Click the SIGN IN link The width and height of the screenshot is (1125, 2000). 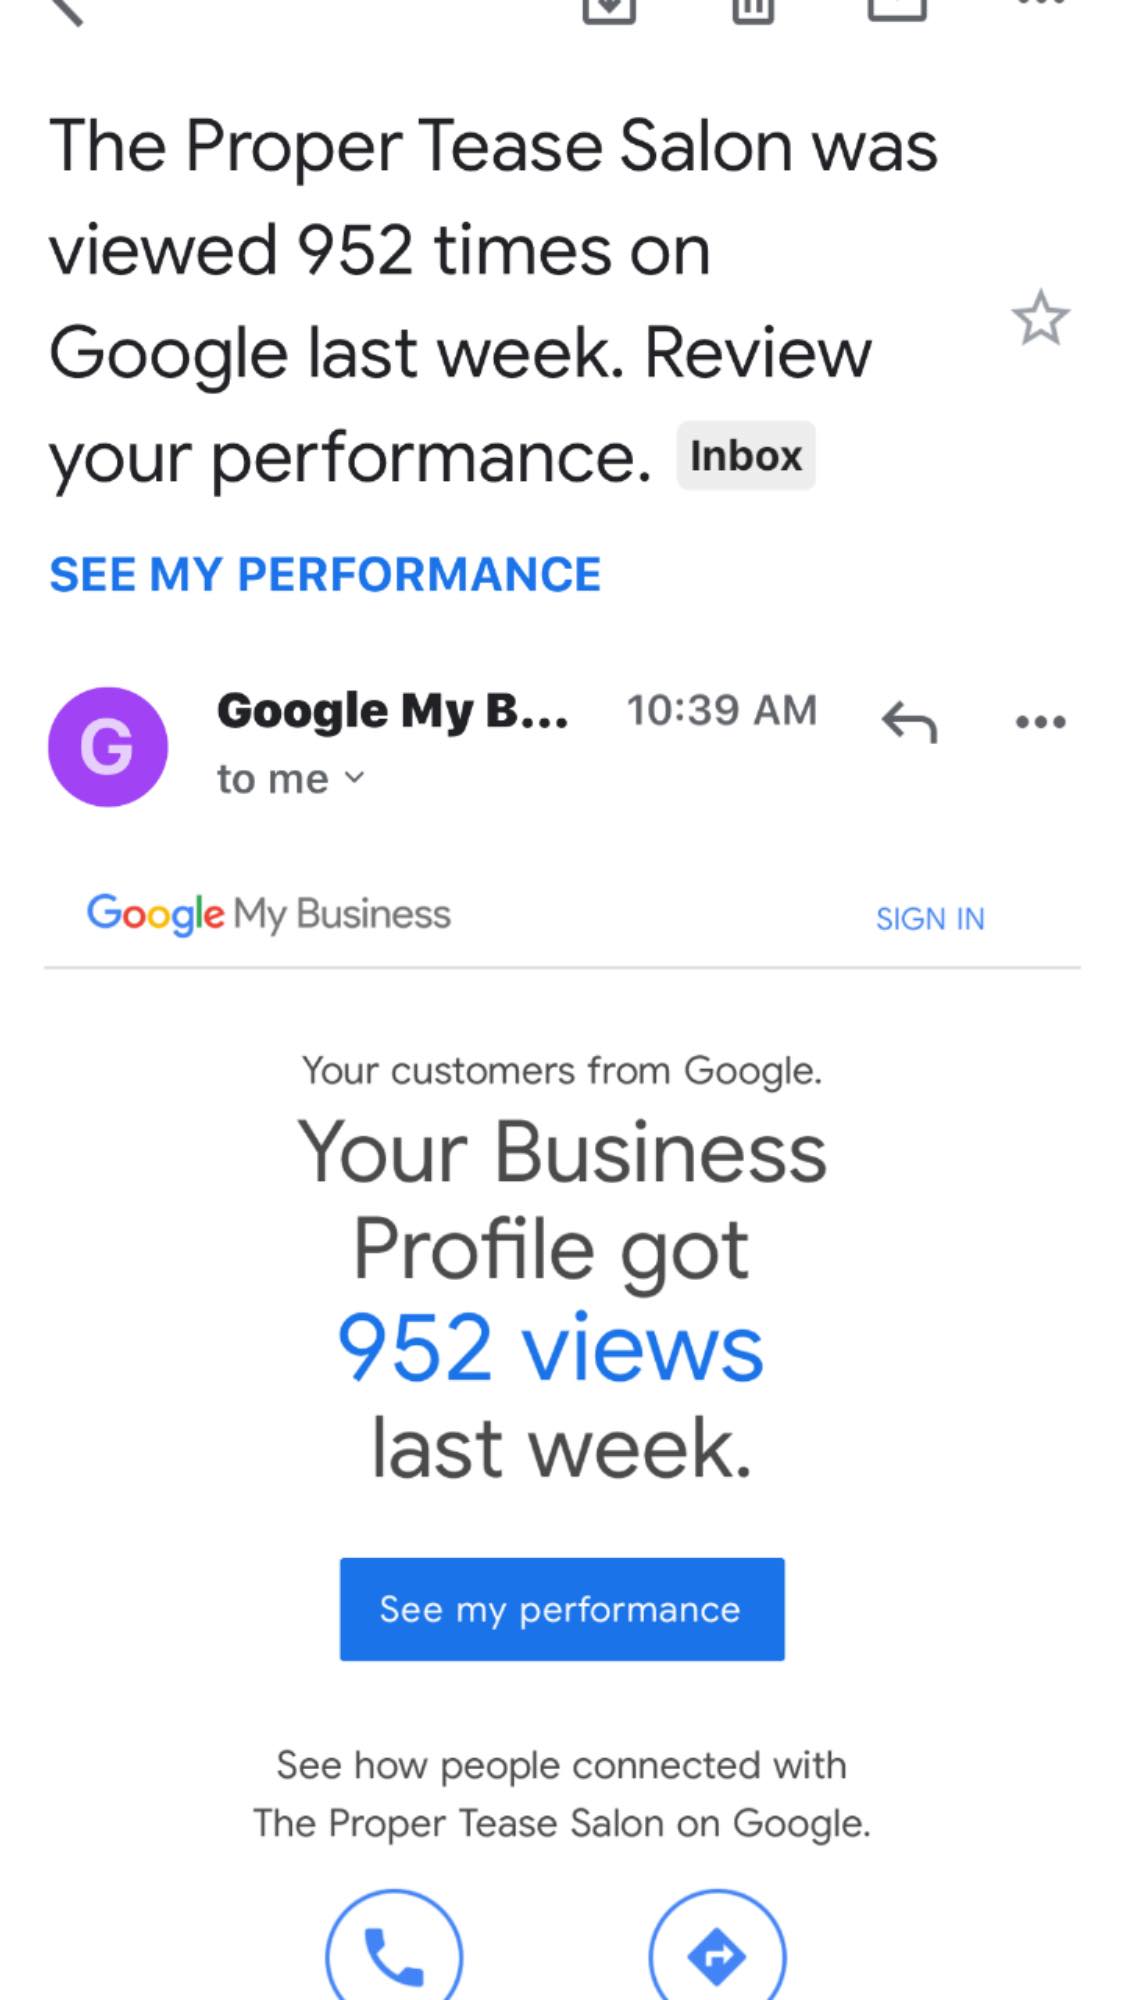(930, 919)
